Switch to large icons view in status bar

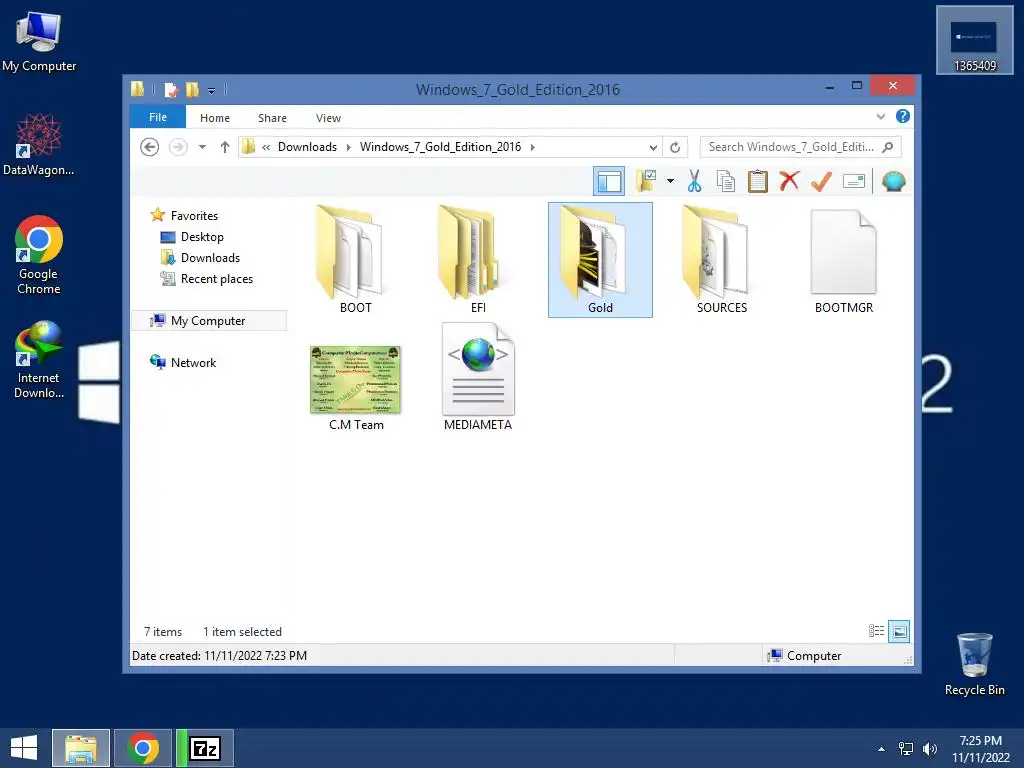tap(899, 631)
